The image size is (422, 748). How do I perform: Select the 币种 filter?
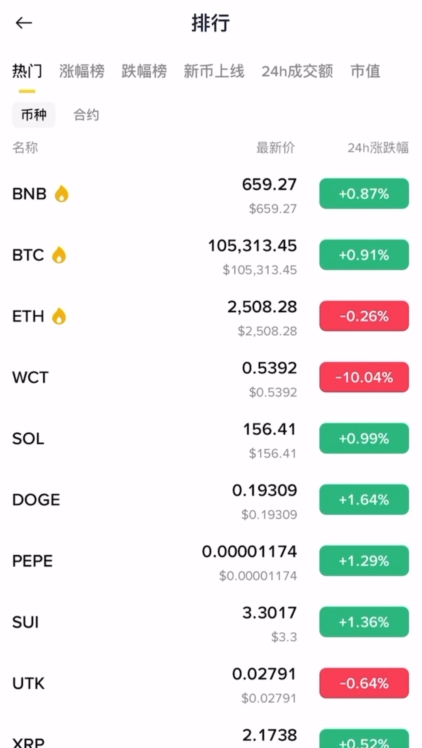(x=34, y=115)
